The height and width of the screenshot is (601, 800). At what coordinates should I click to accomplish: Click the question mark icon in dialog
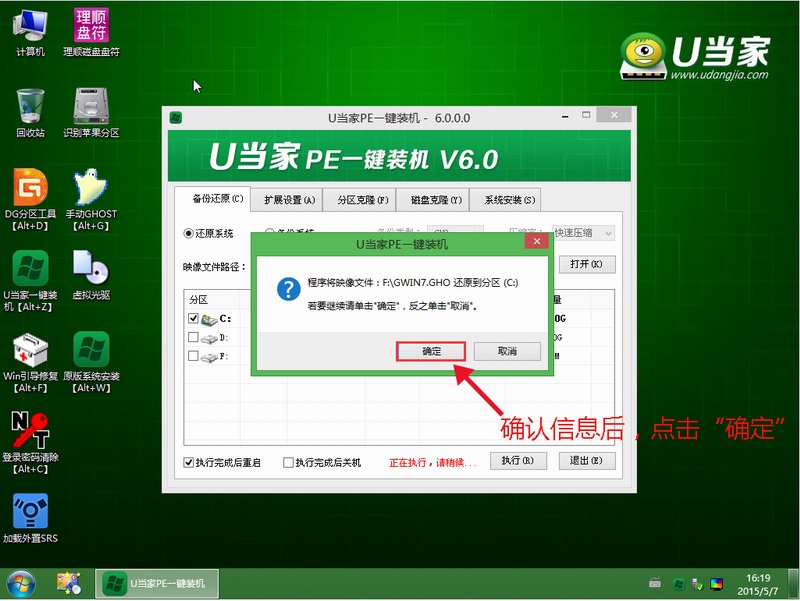tap(288, 289)
